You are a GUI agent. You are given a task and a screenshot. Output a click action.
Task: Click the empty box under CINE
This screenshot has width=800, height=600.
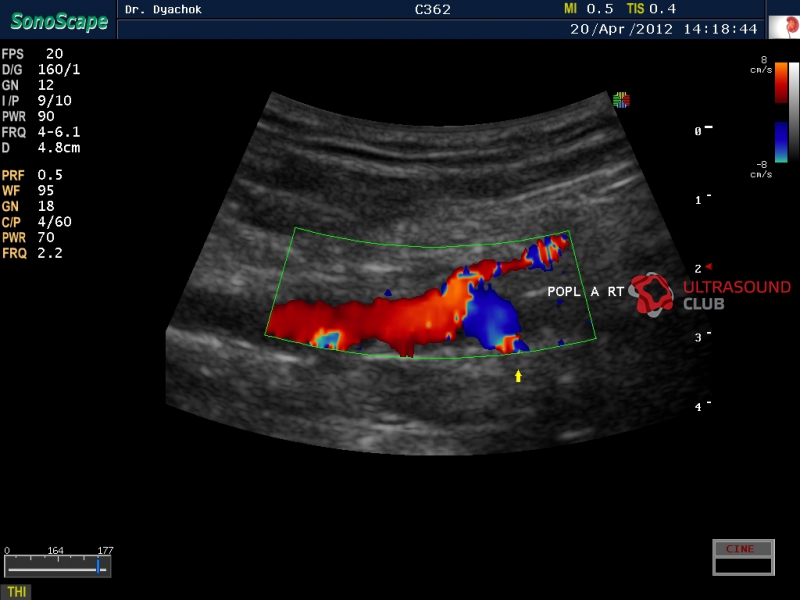pos(743,566)
